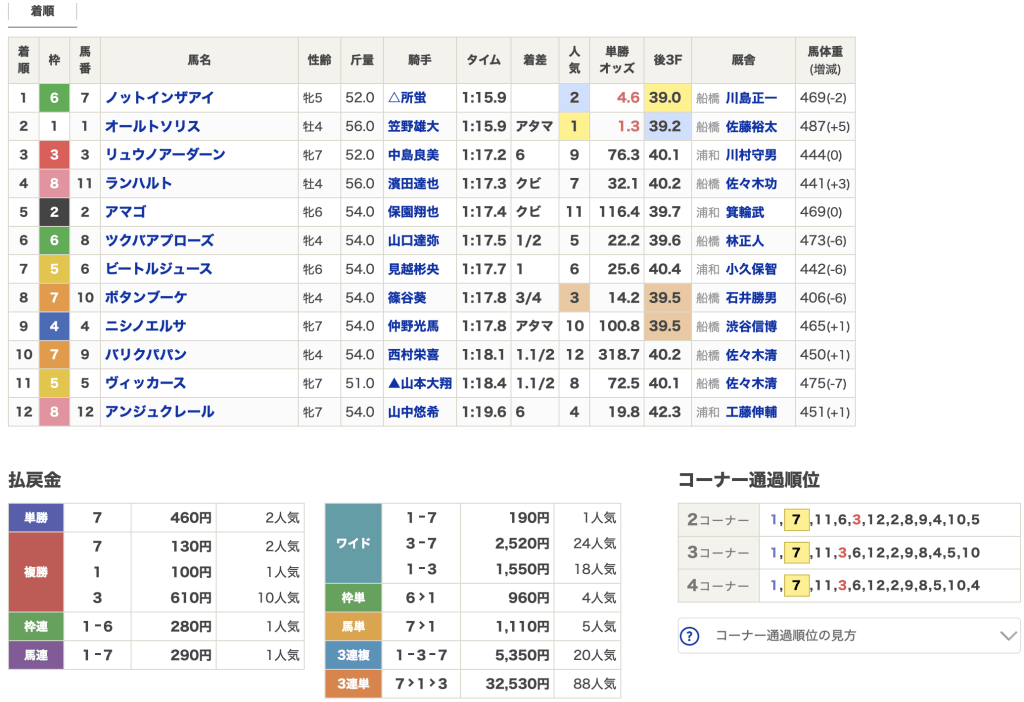Open horse ニシノエルサ page
The image size is (1024, 702).
tap(146, 326)
